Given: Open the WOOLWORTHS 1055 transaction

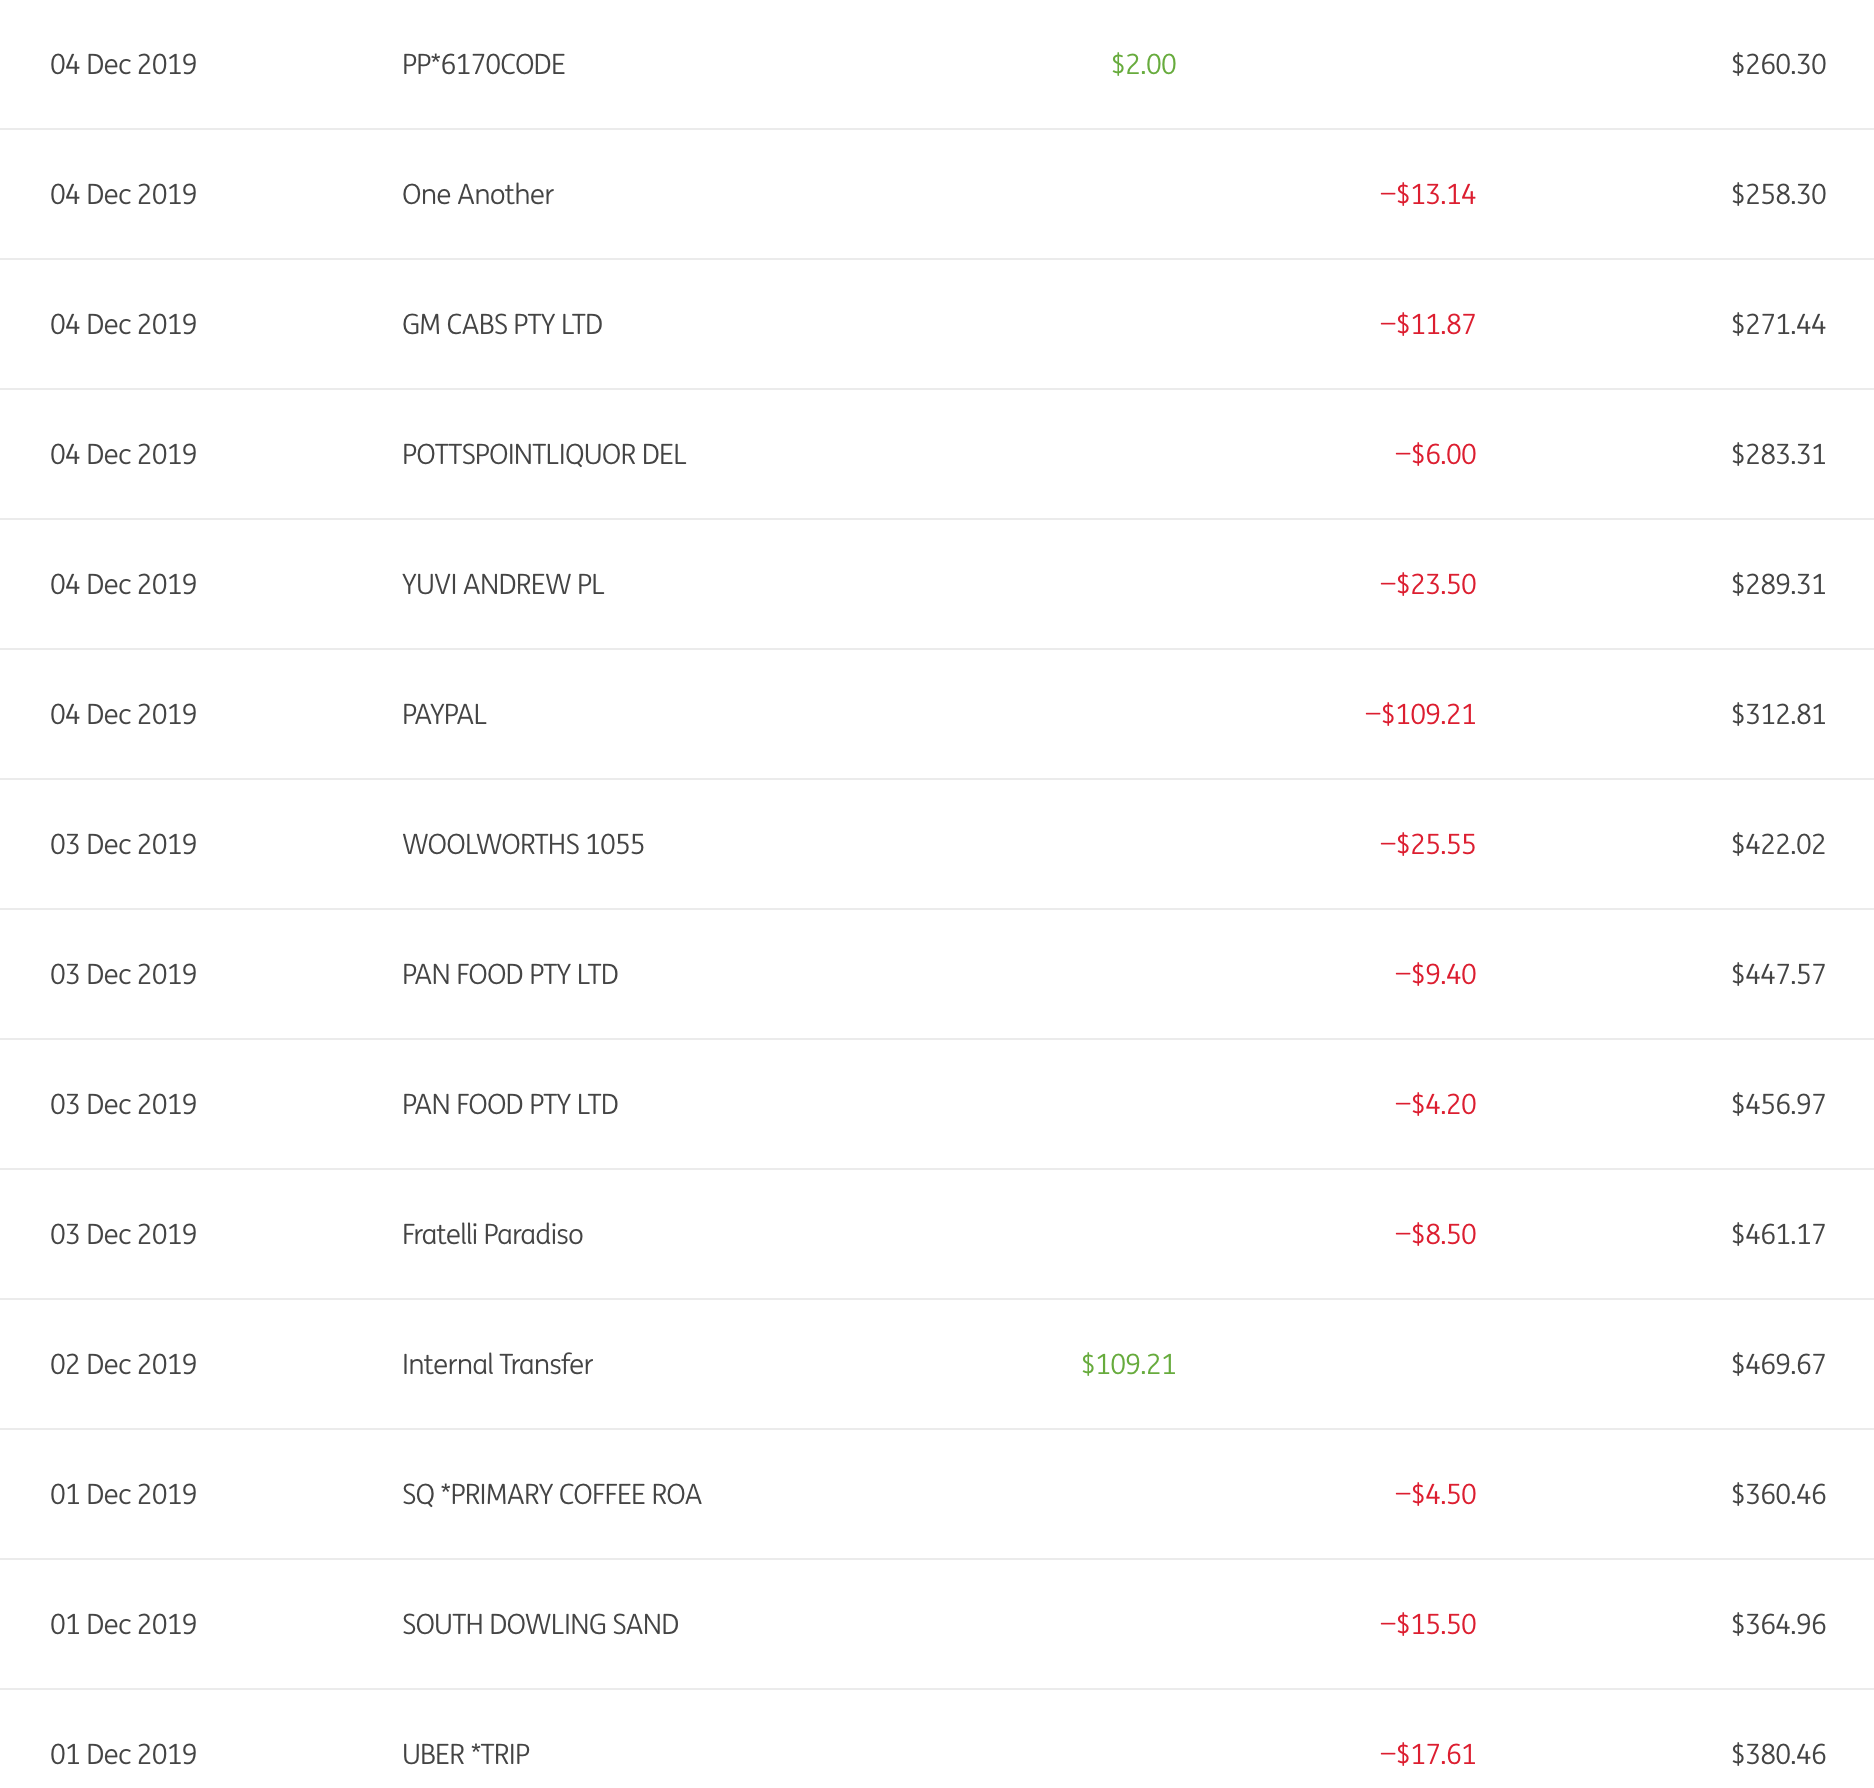Looking at the screenshot, I should [x=522, y=845].
